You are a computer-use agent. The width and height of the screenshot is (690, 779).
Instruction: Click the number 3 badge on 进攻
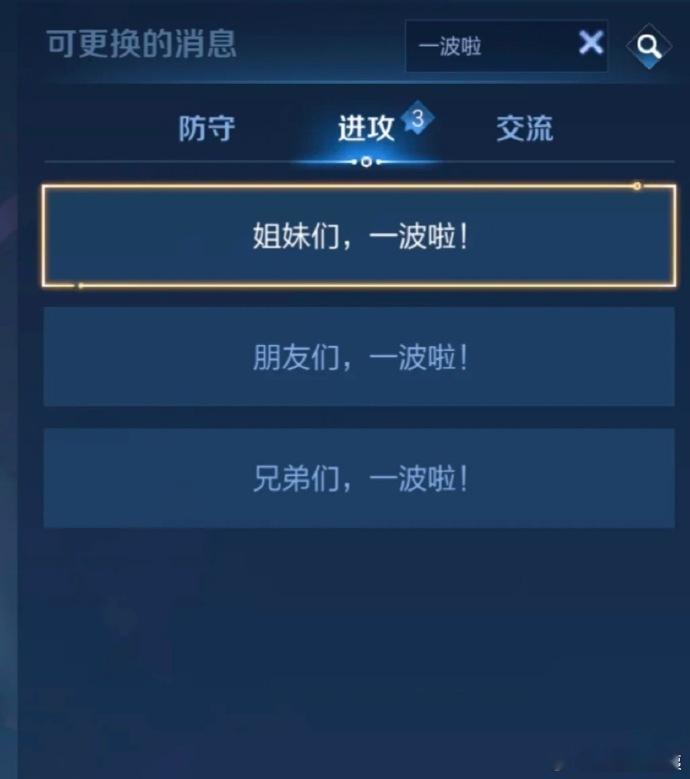(418, 118)
